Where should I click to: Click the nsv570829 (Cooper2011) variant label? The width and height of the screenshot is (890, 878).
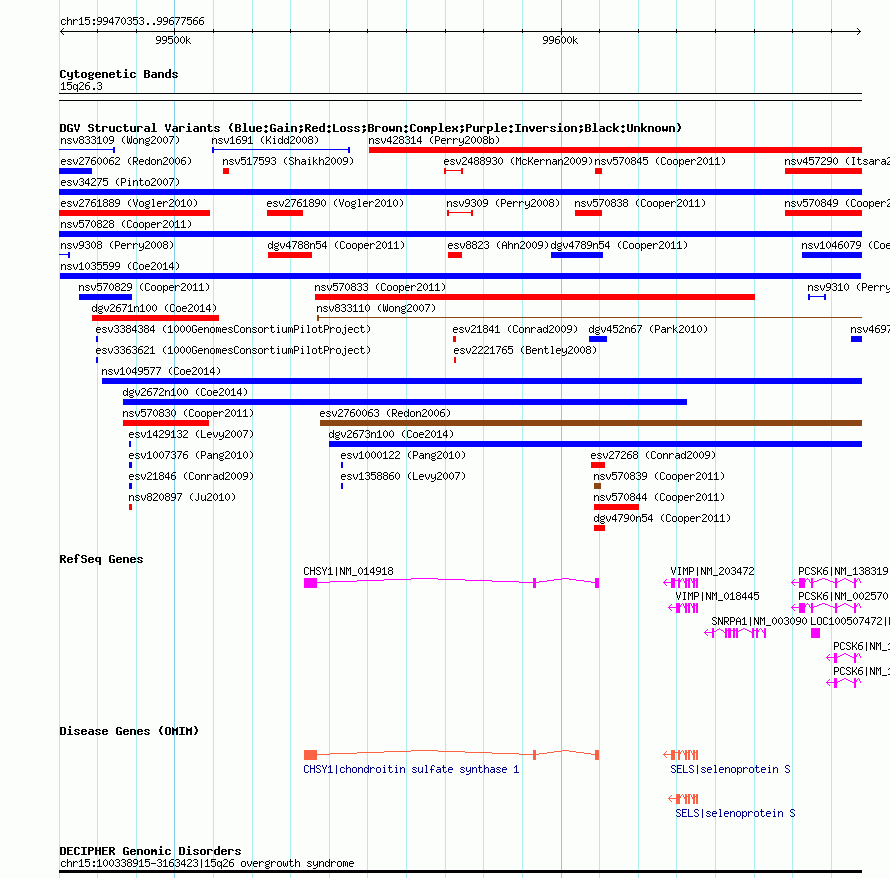tap(144, 287)
